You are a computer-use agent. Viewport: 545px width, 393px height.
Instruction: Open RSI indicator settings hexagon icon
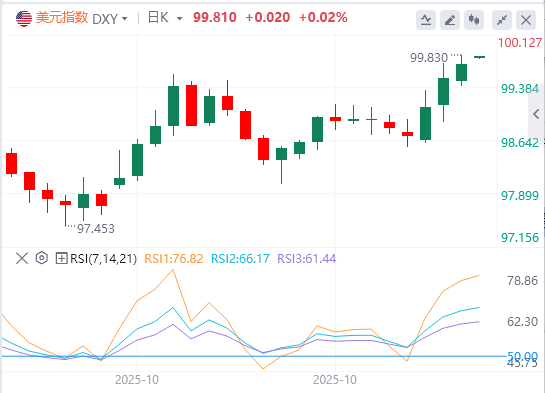click(x=42, y=258)
